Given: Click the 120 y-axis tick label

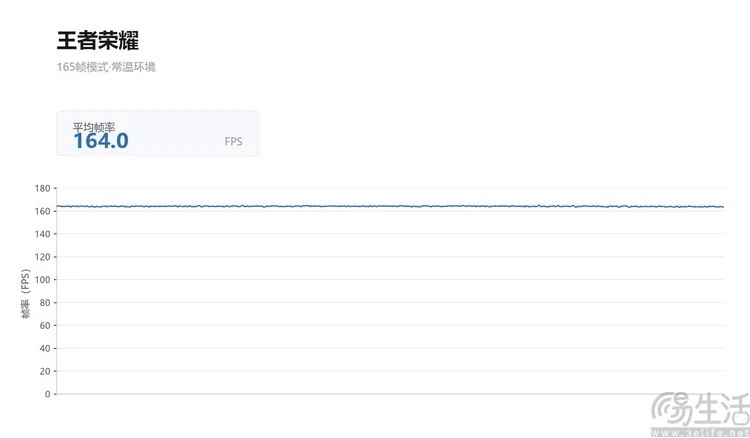Looking at the screenshot, I should pos(42,257).
